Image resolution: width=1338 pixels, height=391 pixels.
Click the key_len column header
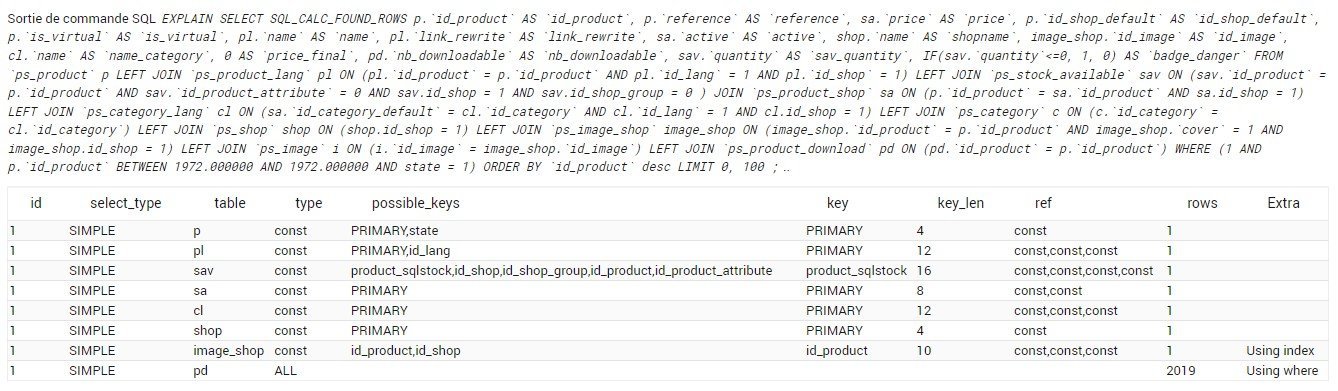(960, 203)
